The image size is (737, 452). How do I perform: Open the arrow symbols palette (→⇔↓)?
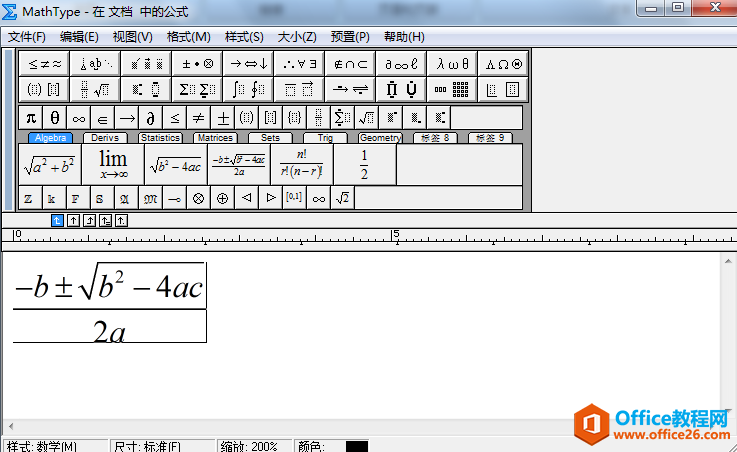coord(248,63)
